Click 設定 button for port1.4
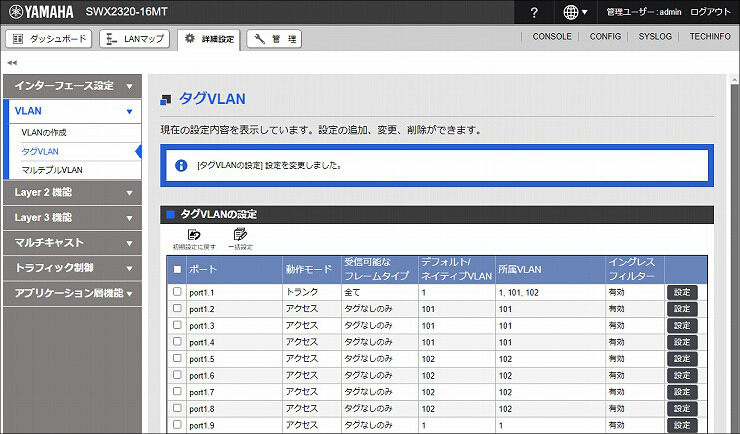Image resolution: width=740 pixels, height=434 pixels. click(x=682, y=342)
